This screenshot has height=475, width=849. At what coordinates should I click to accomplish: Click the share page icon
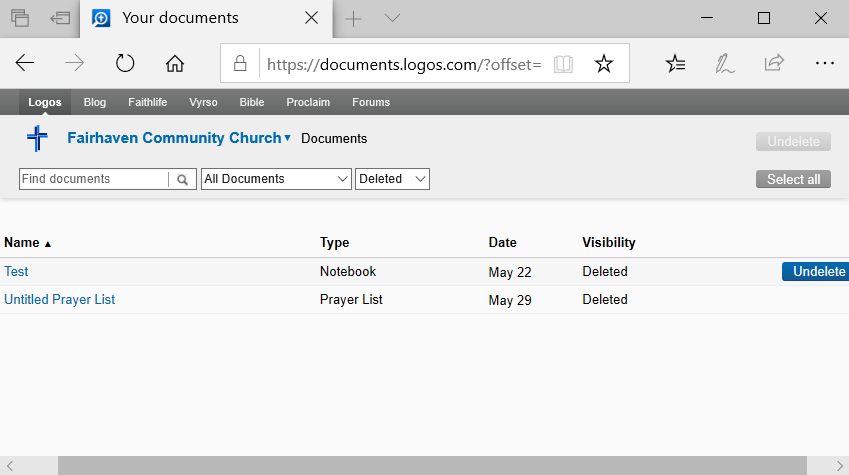pyautogui.click(x=774, y=63)
